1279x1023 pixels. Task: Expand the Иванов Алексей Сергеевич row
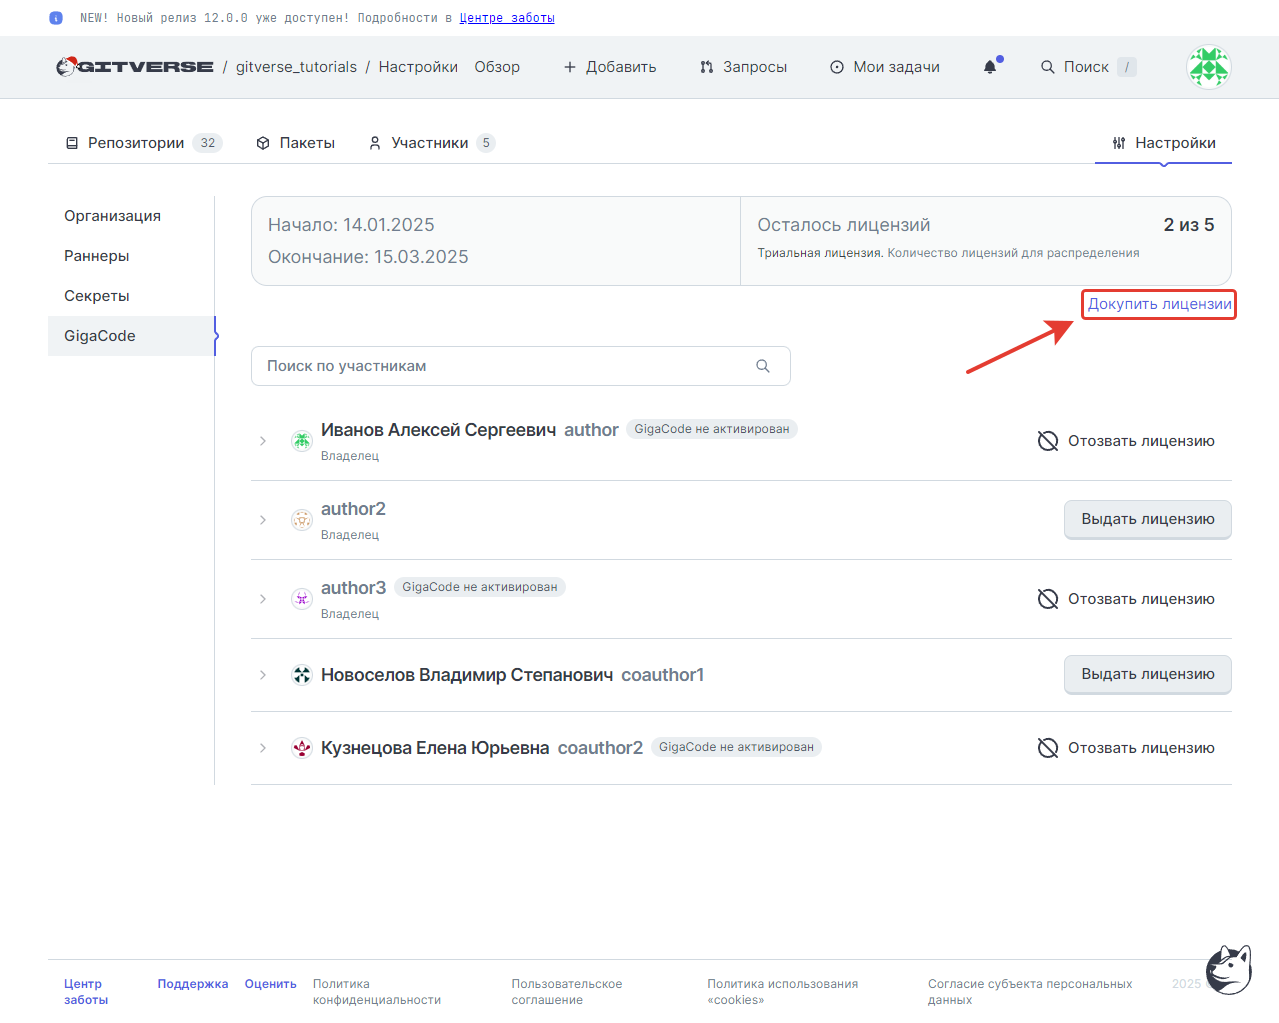[263, 441]
